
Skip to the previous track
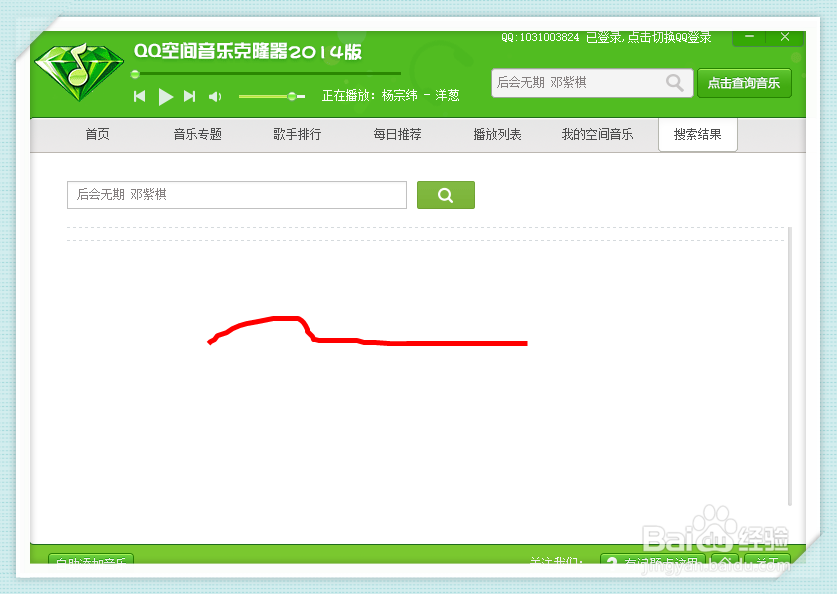pos(139,96)
